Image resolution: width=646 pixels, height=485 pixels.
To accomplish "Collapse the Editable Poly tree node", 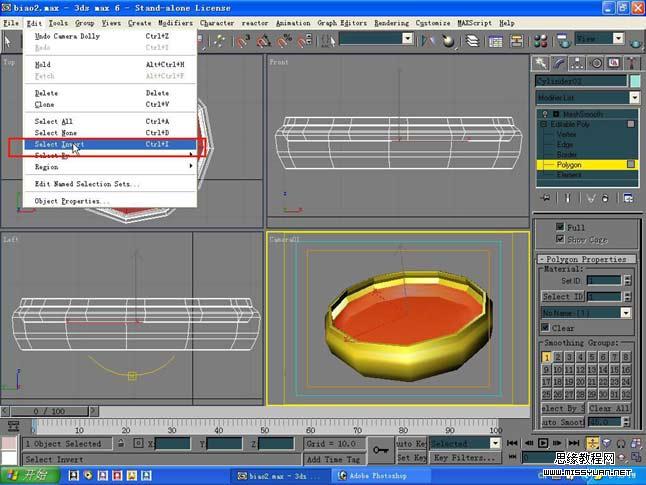I will pos(543,124).
